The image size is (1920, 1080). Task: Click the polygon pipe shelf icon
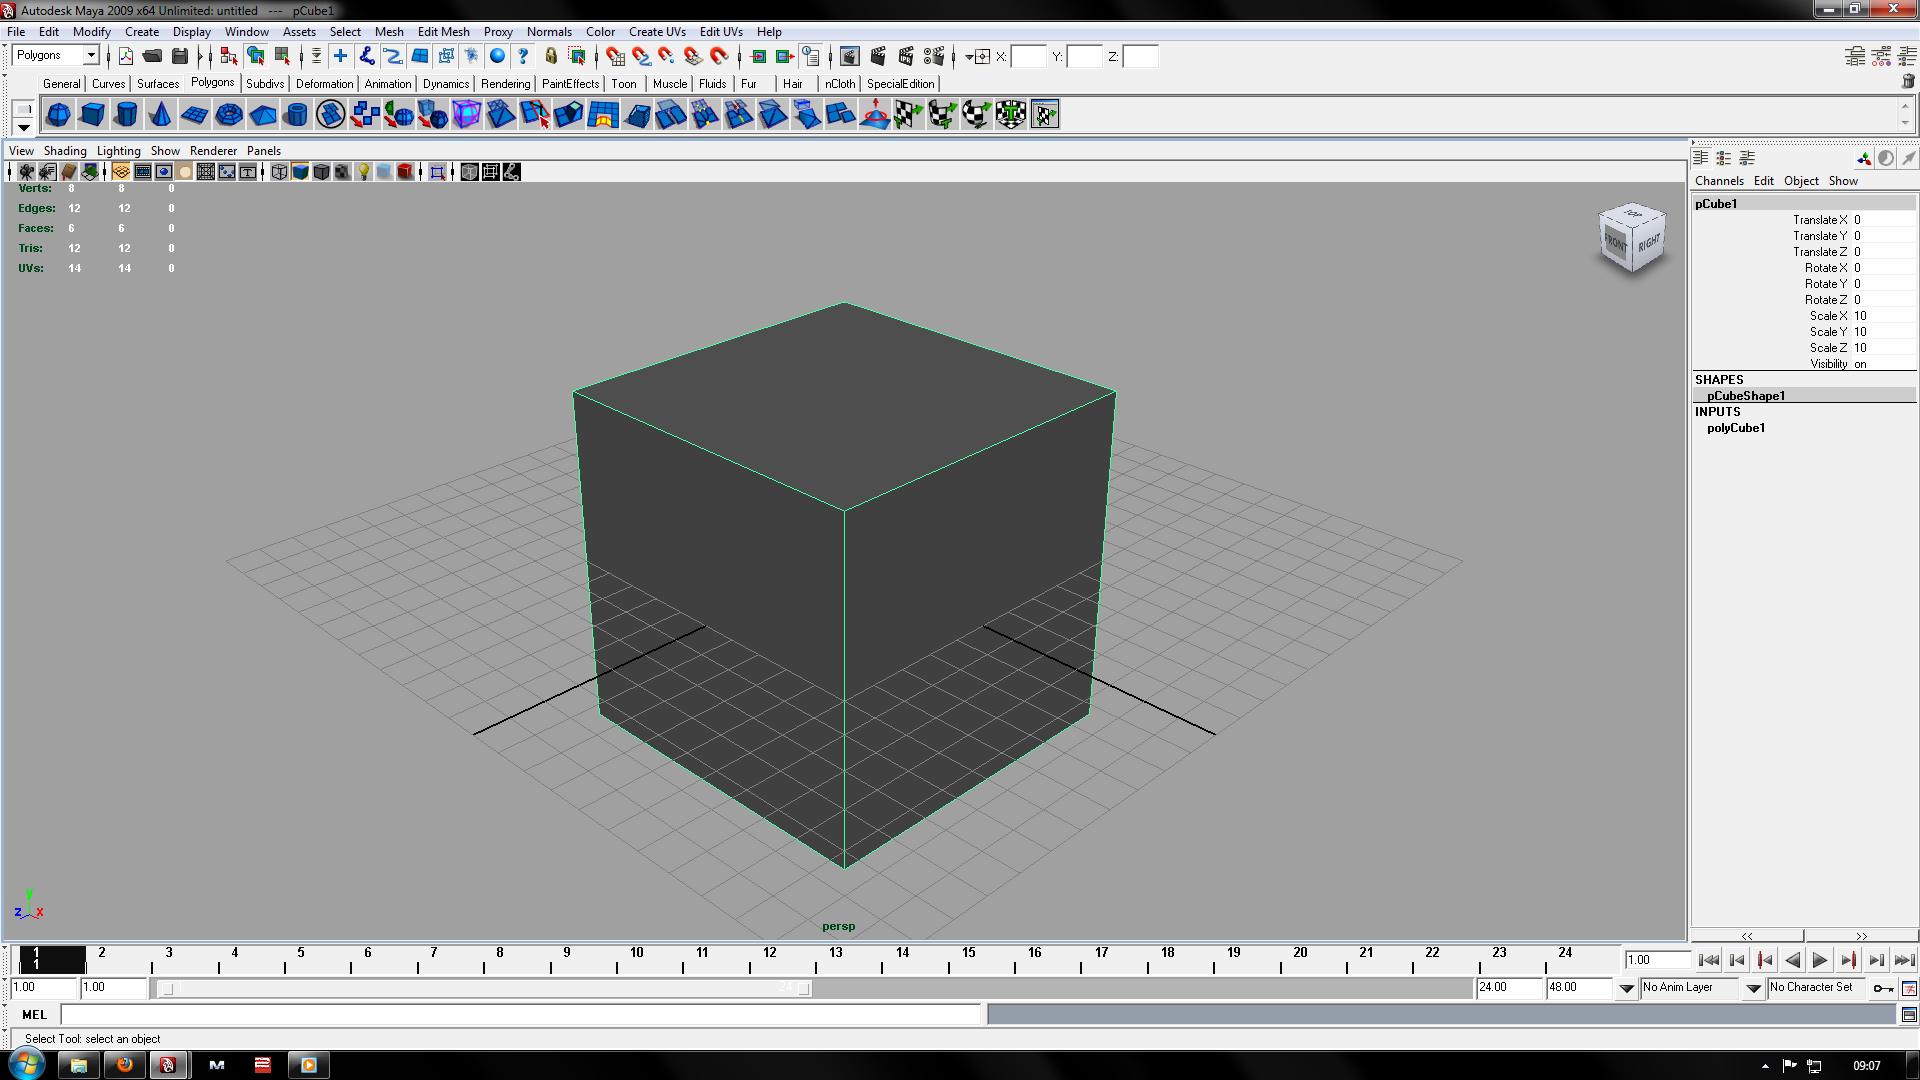(296, 115)
